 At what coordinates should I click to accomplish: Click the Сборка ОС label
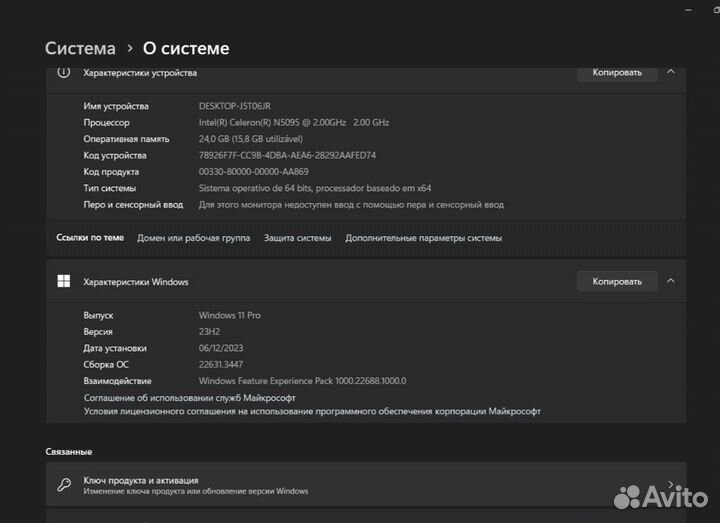[x=106, y=365]
